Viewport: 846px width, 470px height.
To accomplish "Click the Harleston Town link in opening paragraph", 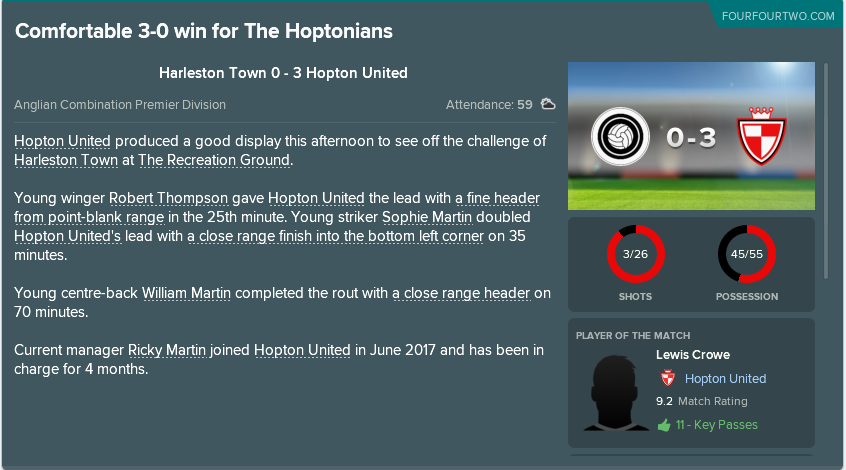I will point(66,160).
